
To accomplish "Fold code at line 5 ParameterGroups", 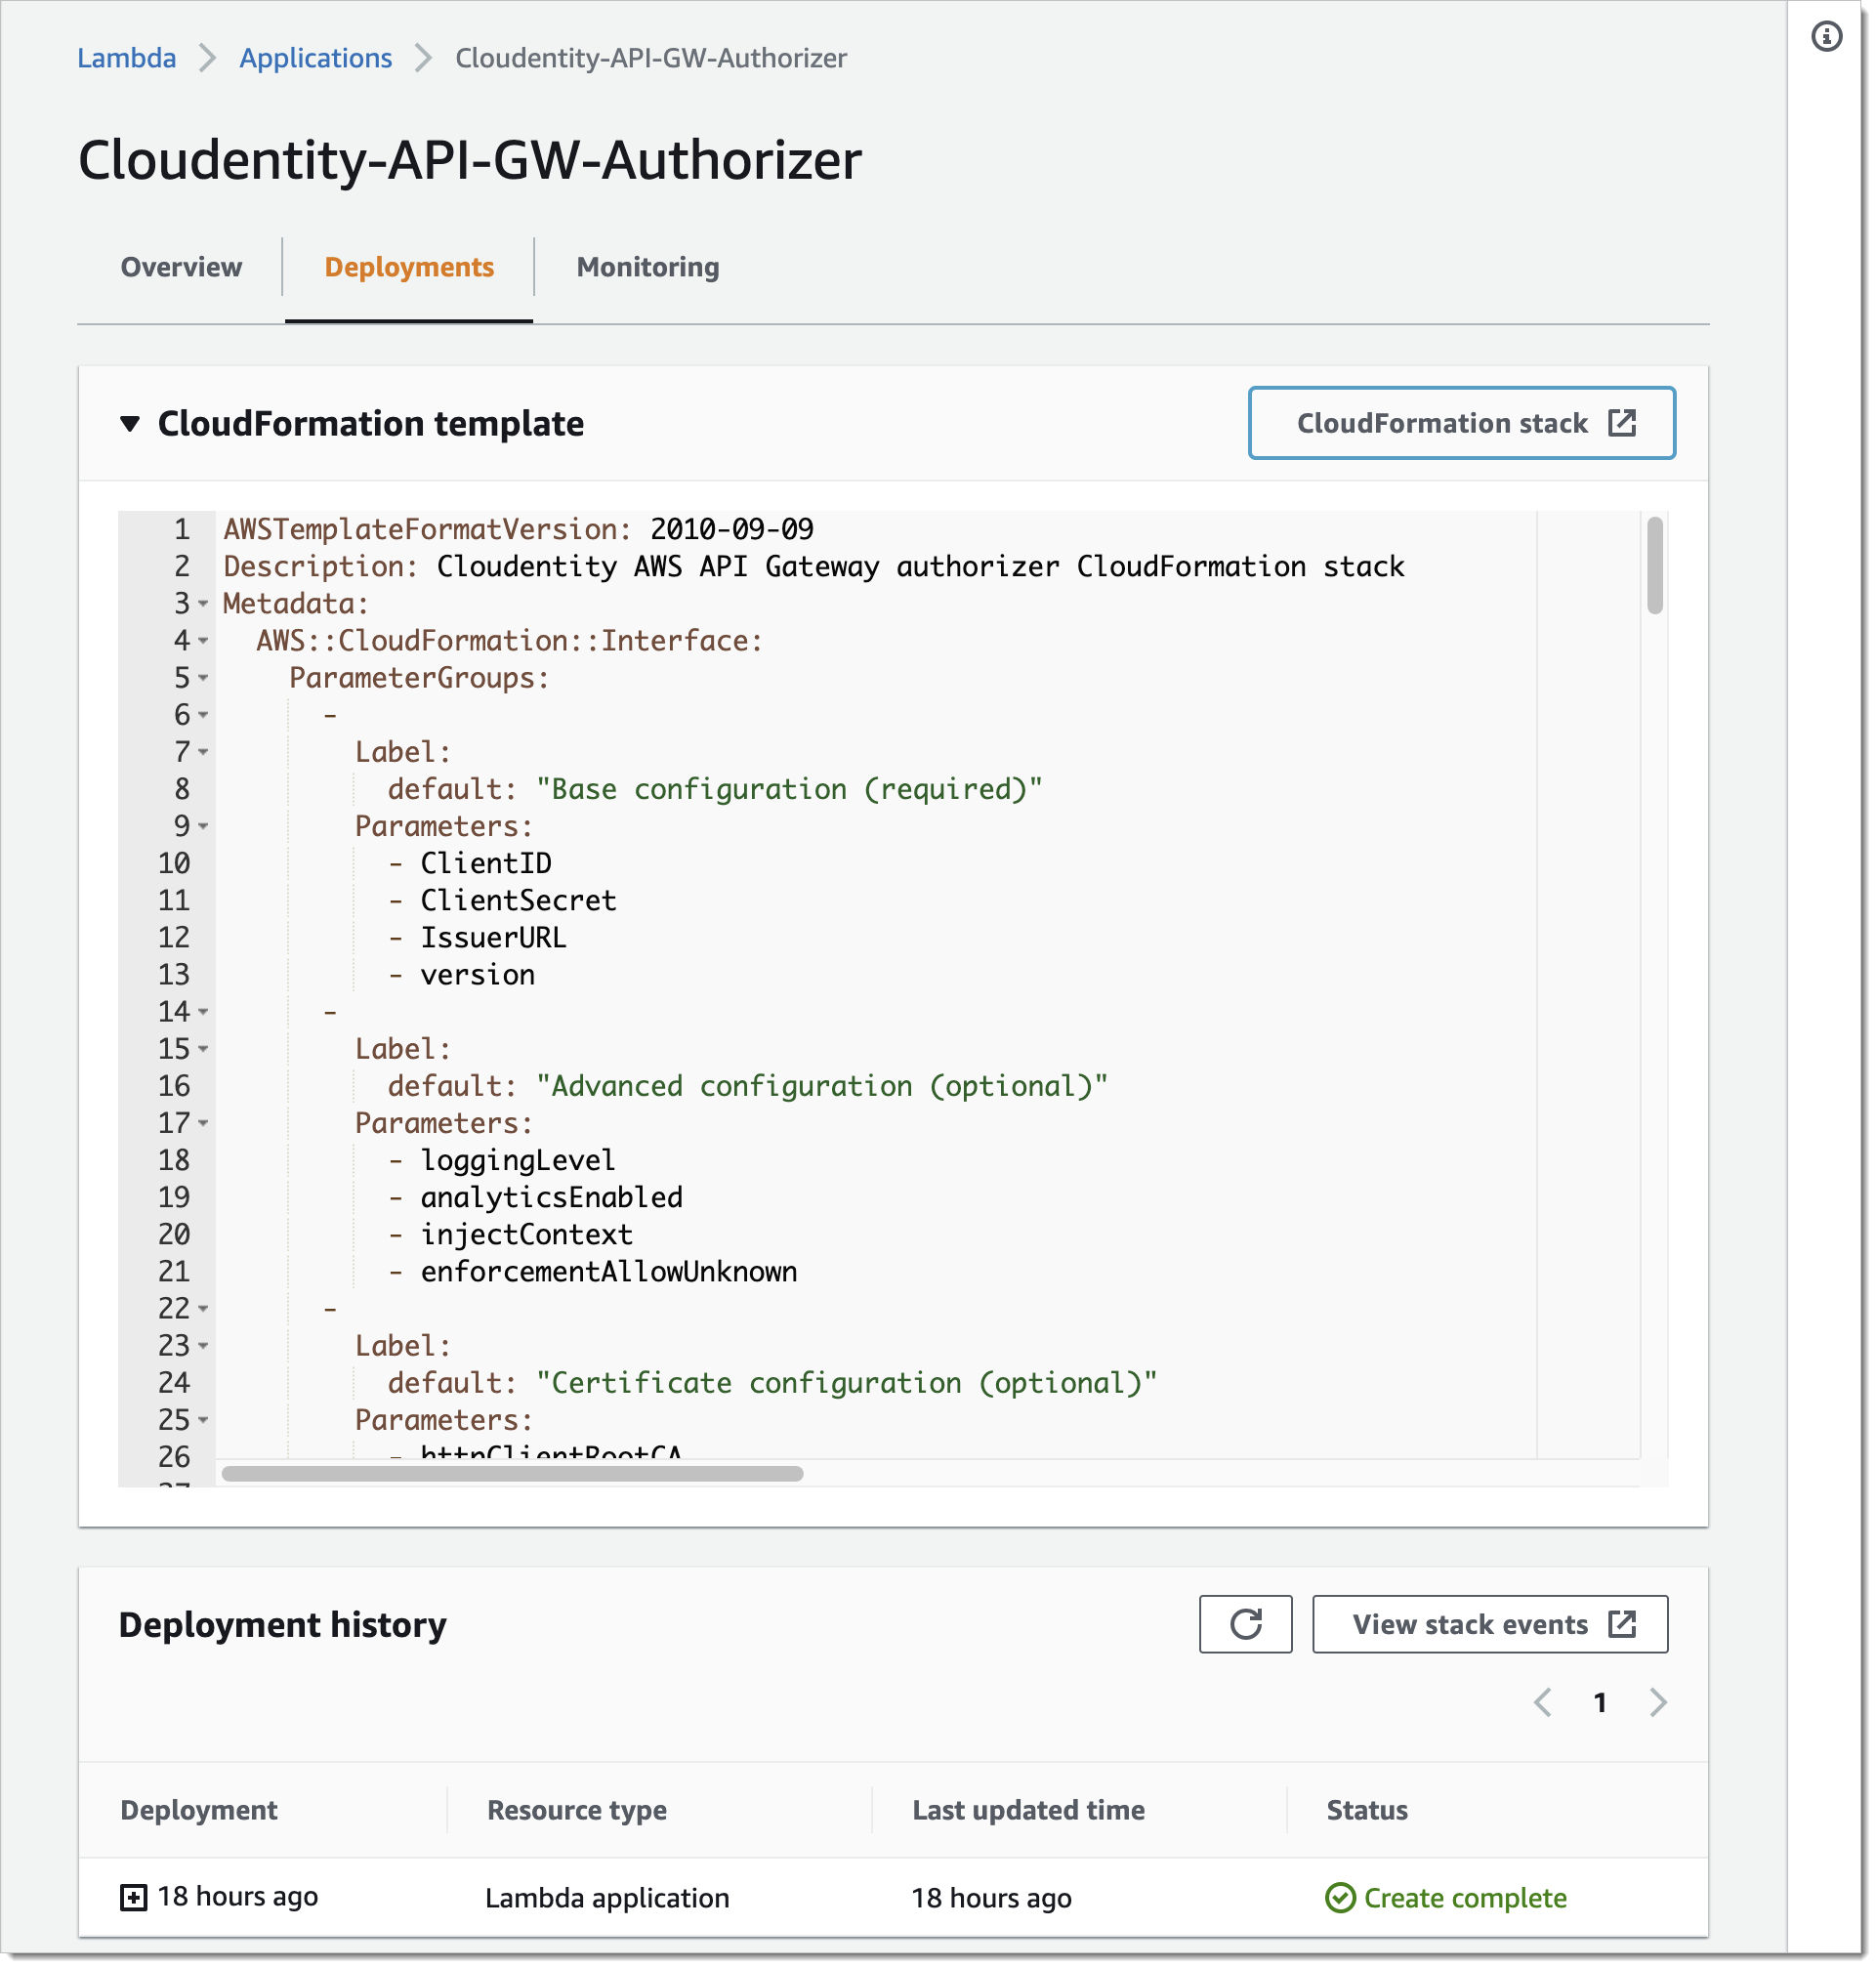I will coord(203,677).
